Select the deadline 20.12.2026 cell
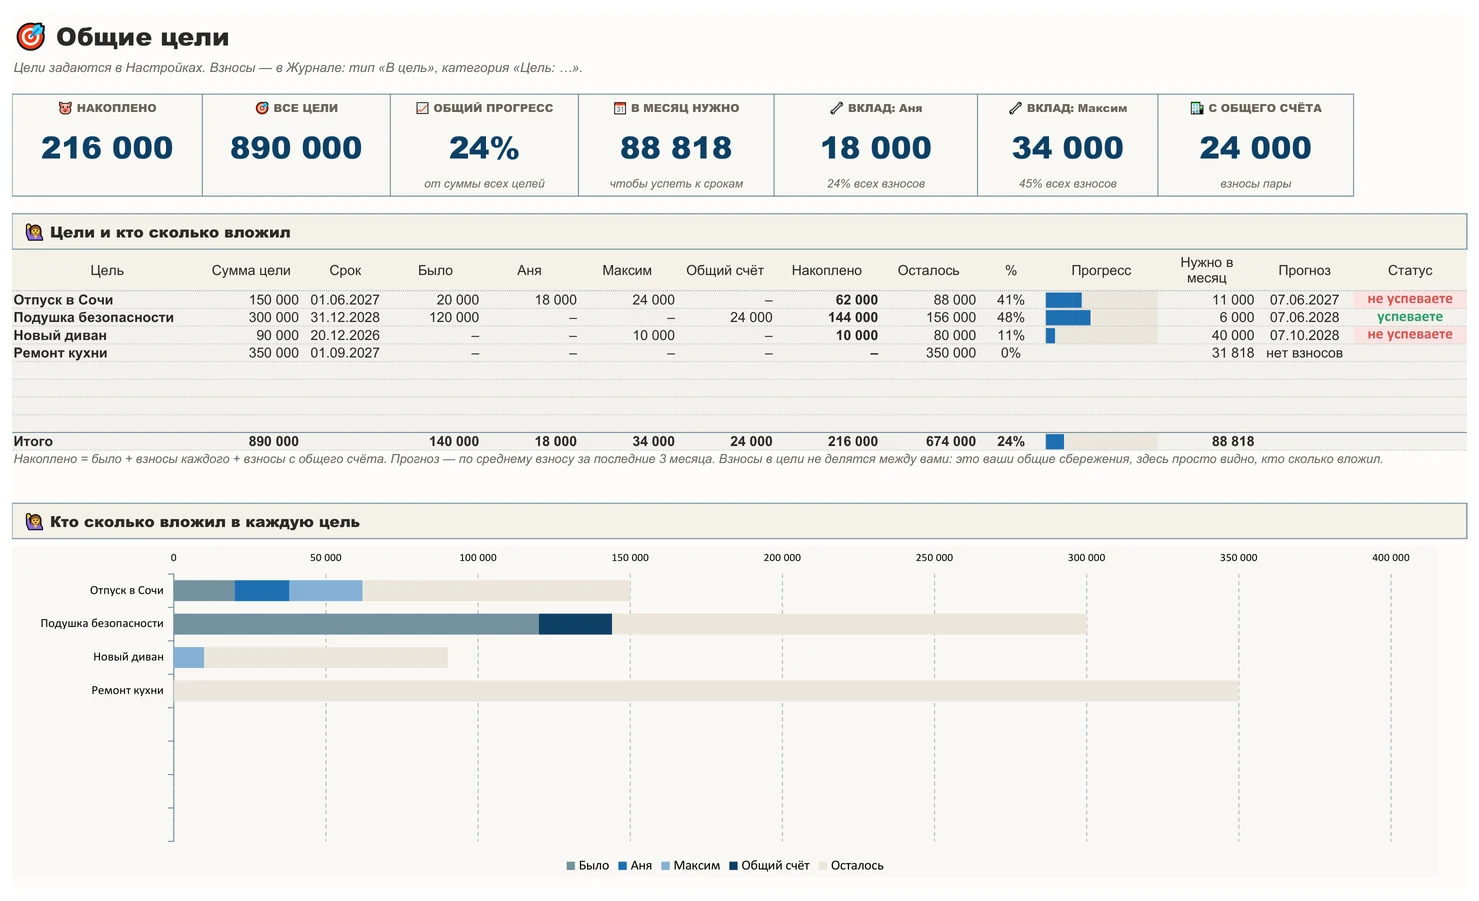Image resolution: width=1479 pixels, height=901 pixels. 345,336
